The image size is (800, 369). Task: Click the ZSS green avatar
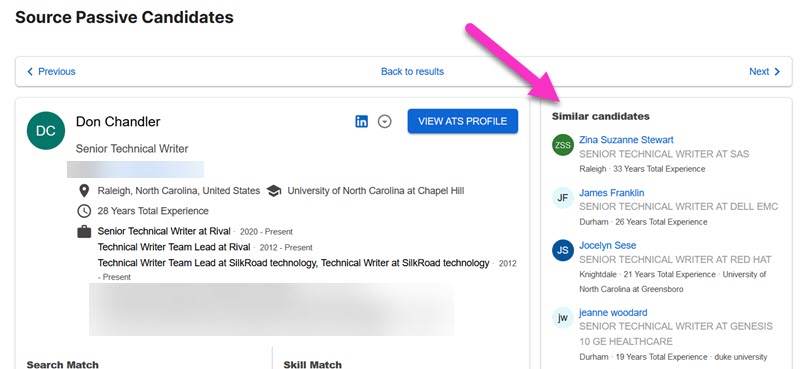[x=563, y=145]
